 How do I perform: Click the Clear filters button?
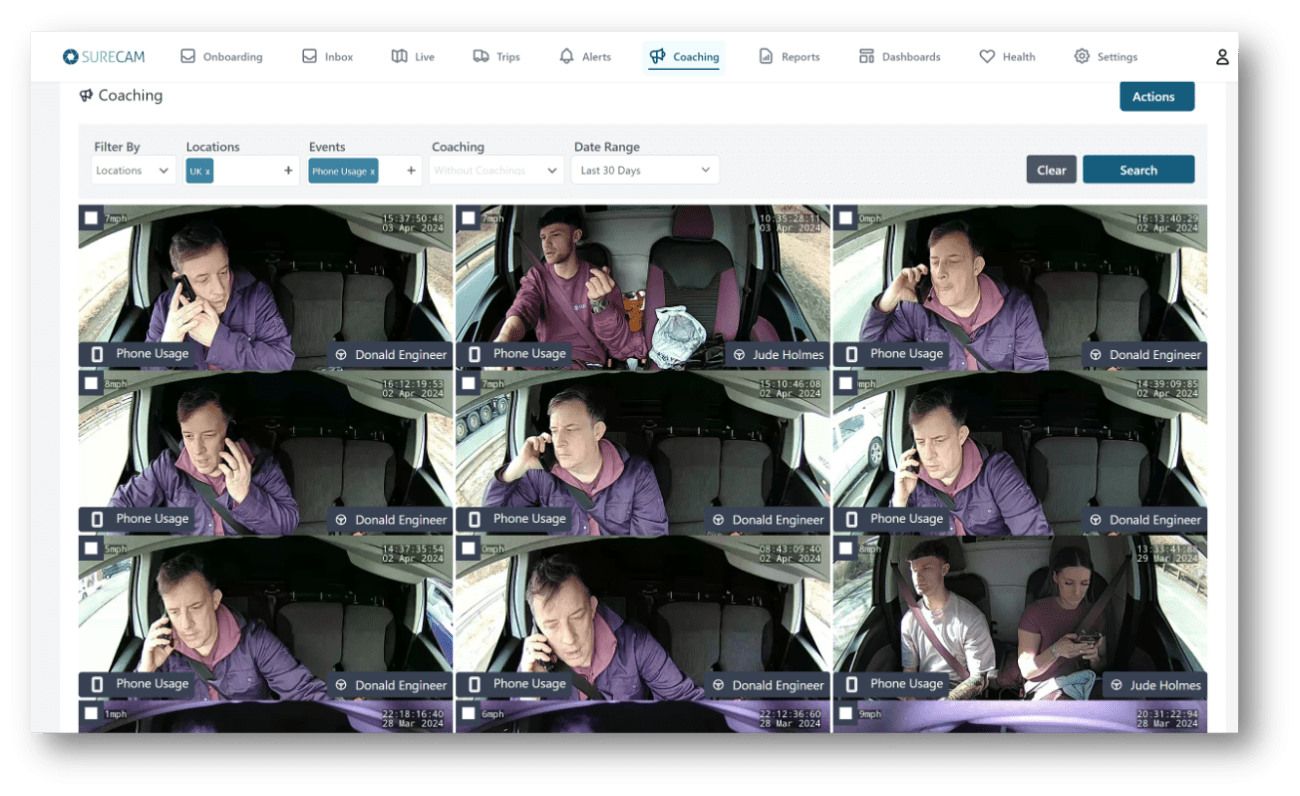(1051, 170)
